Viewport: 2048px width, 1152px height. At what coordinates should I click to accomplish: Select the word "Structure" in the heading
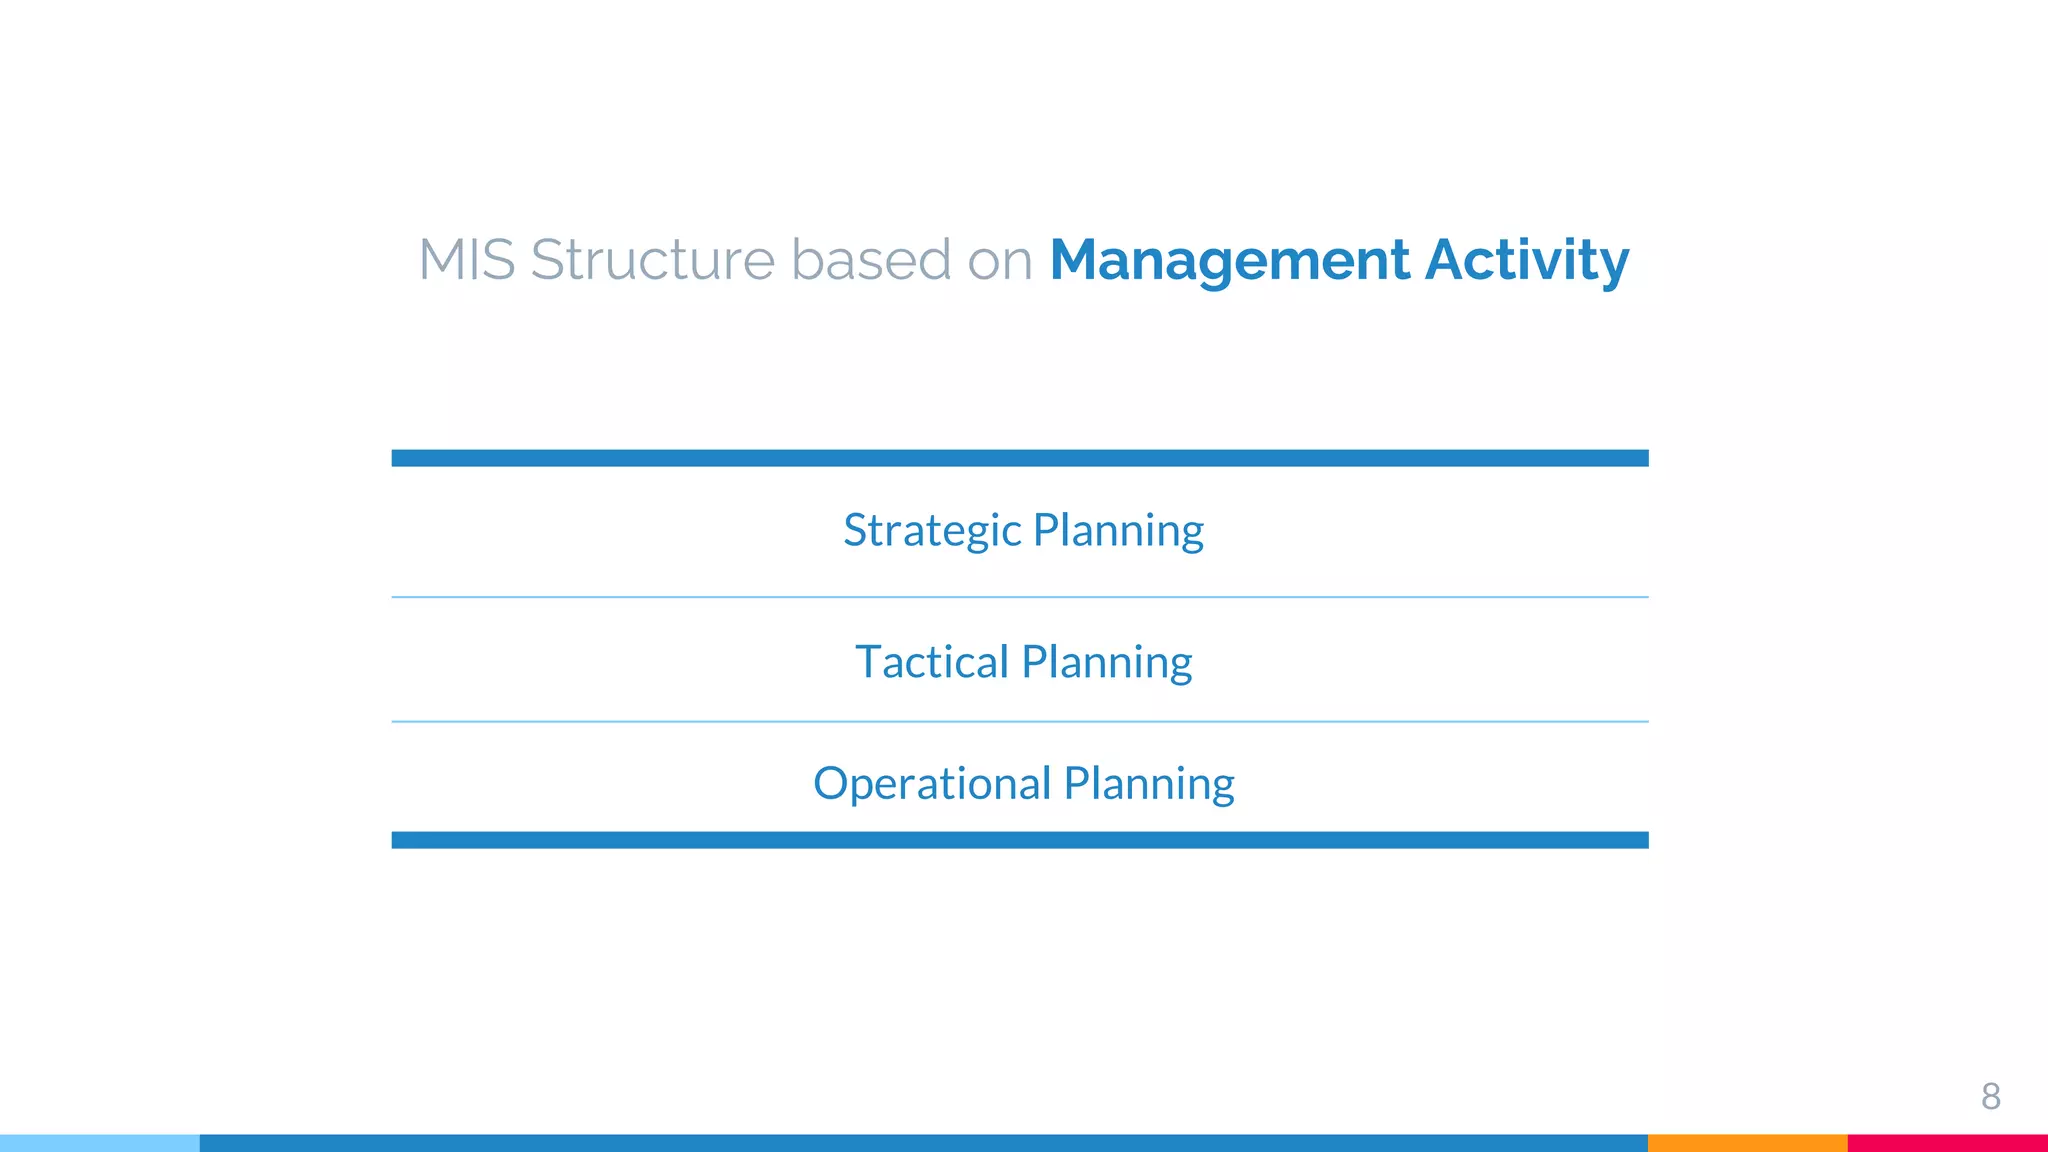point(652,260)
